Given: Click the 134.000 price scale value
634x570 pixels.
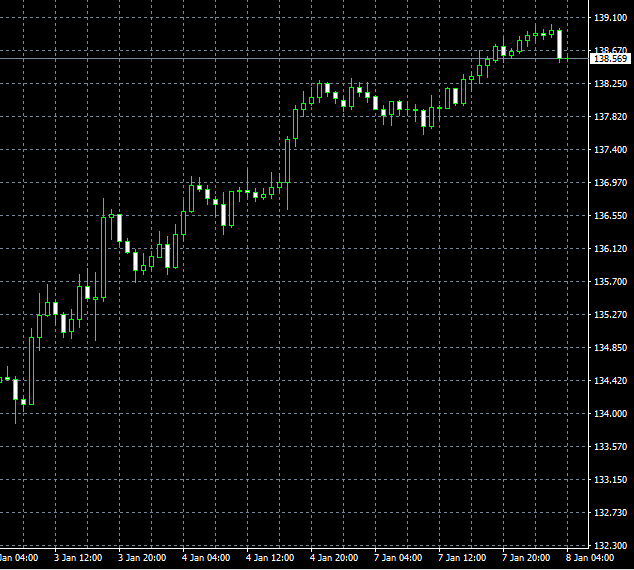Looking at the screenshot, I should click(610, 414).
